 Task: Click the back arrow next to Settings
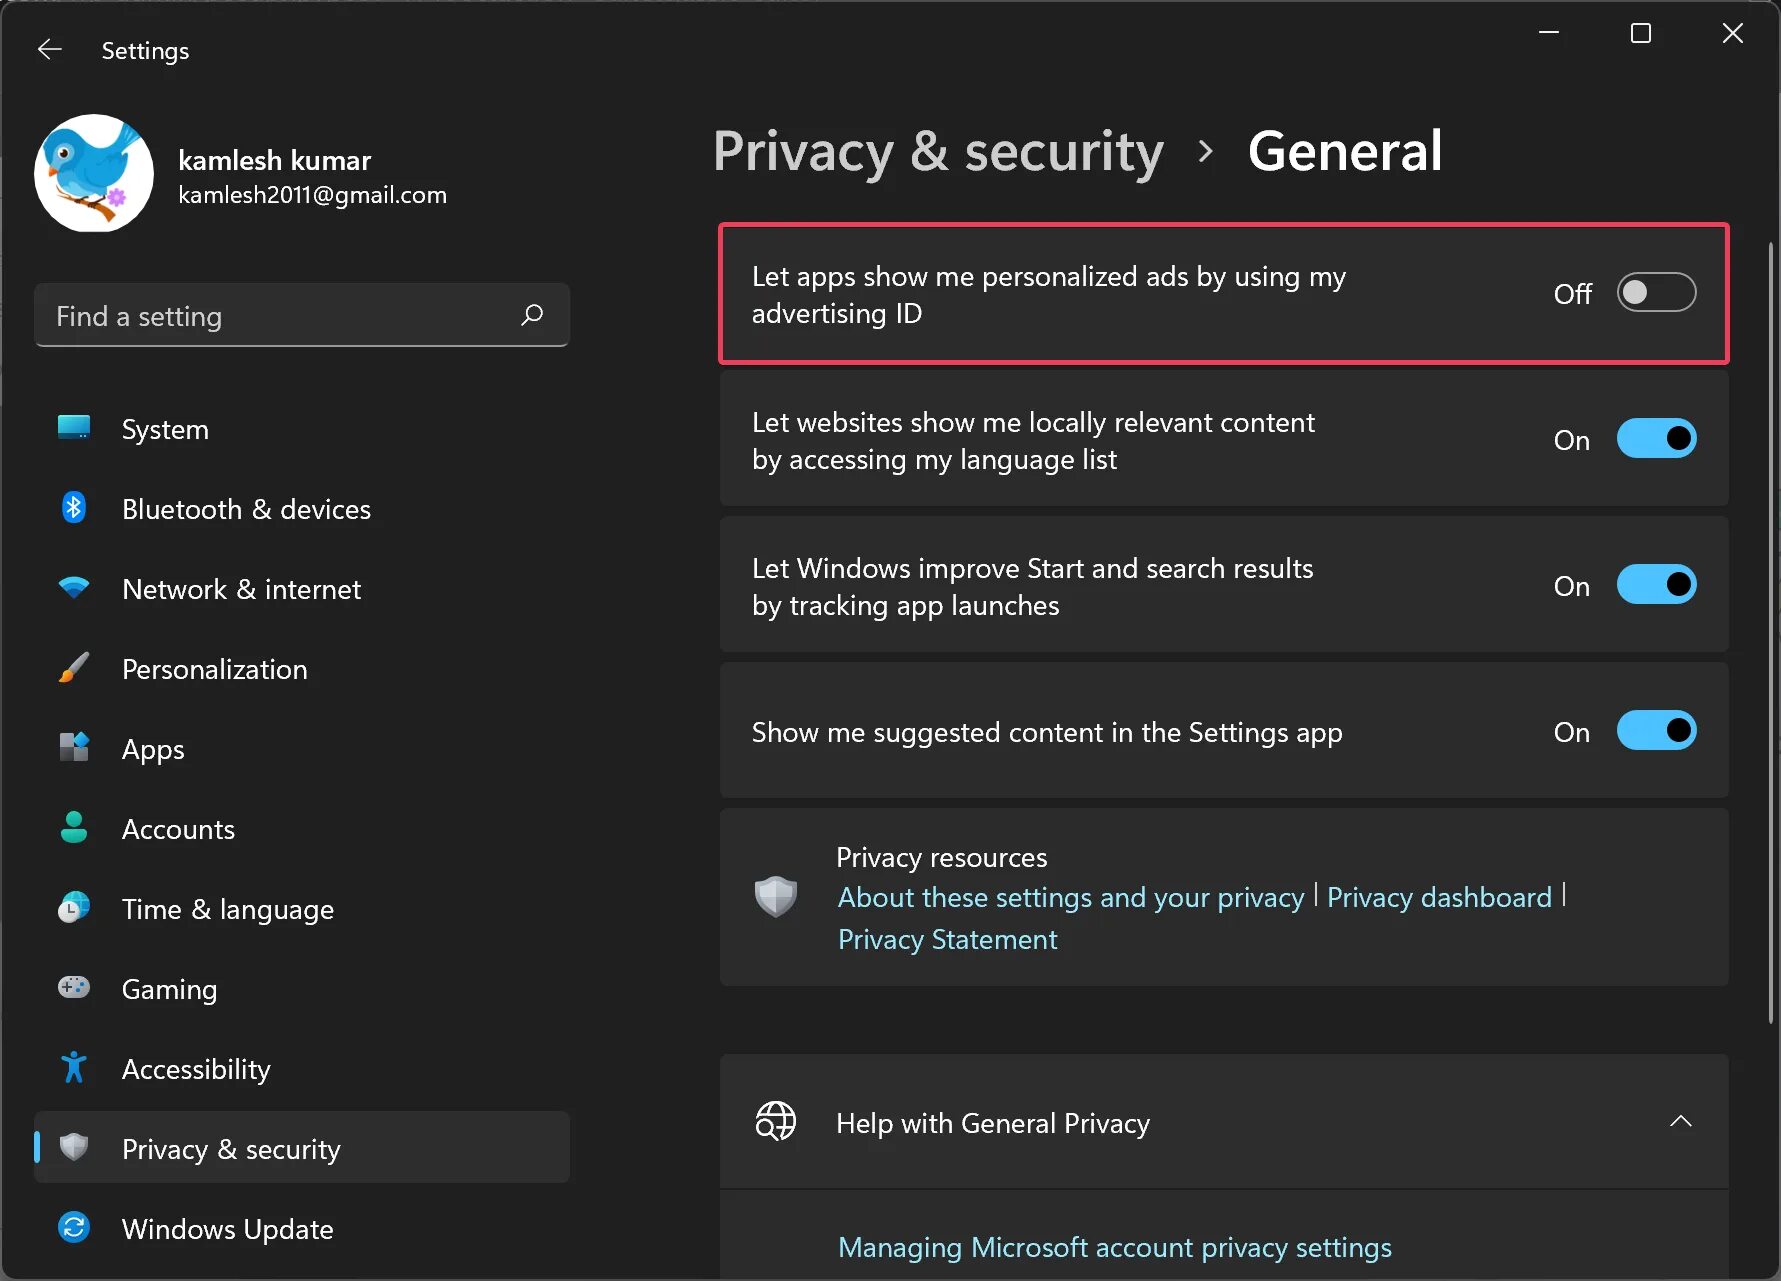(50, 50)
